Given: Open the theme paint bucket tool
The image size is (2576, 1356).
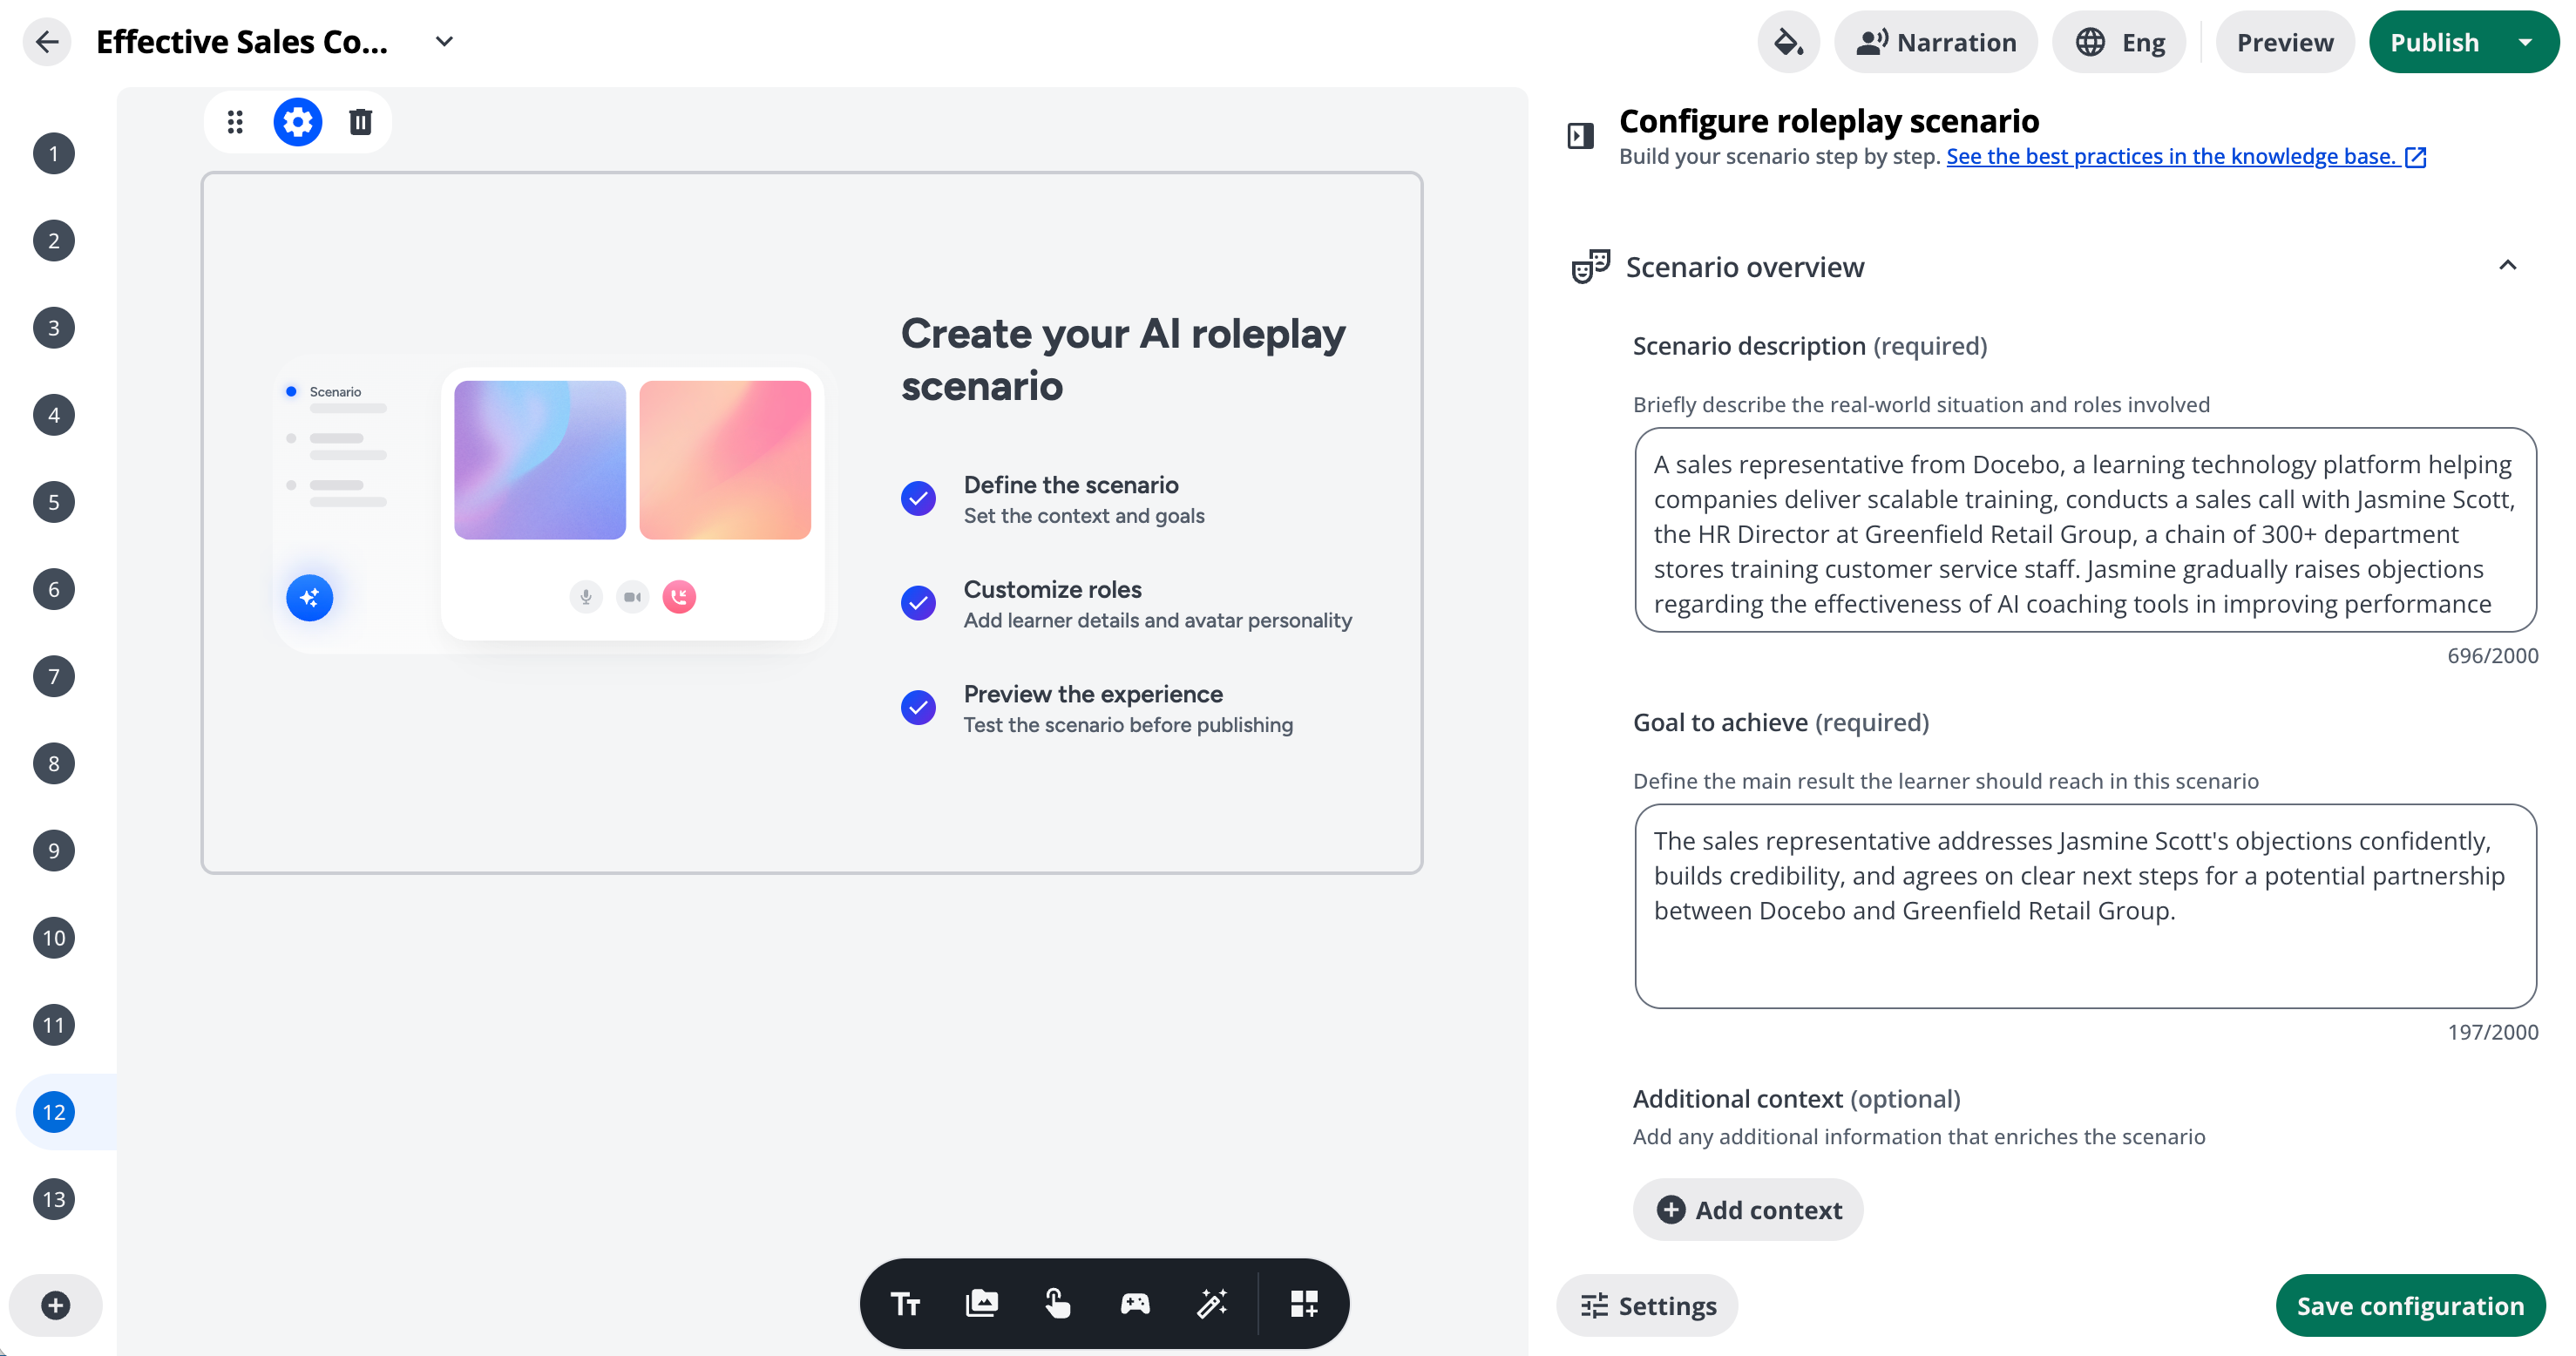Looking at the screenshot, I should pos(1788,42).
